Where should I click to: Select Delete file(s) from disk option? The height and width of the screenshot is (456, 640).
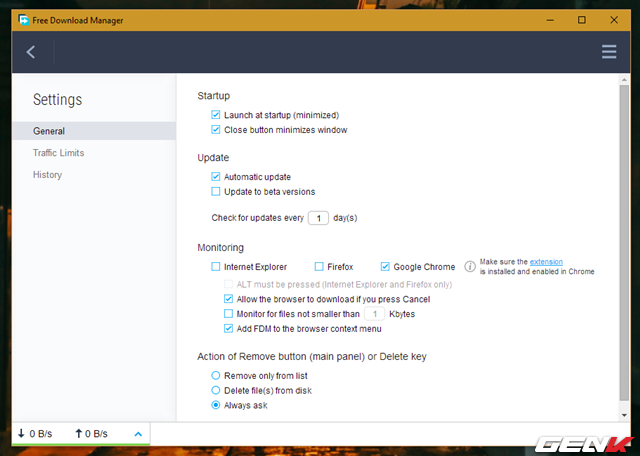(216, 390)
